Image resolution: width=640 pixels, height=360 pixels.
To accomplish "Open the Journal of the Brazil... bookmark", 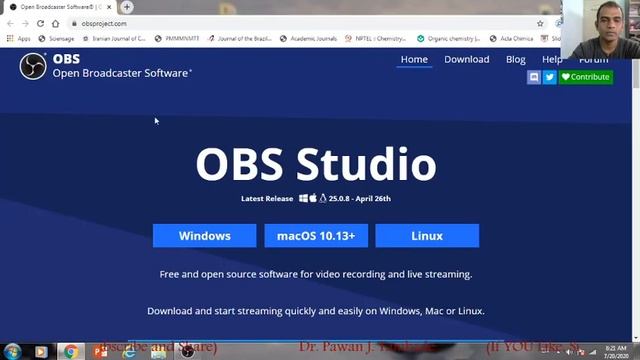I will point(240,38).
